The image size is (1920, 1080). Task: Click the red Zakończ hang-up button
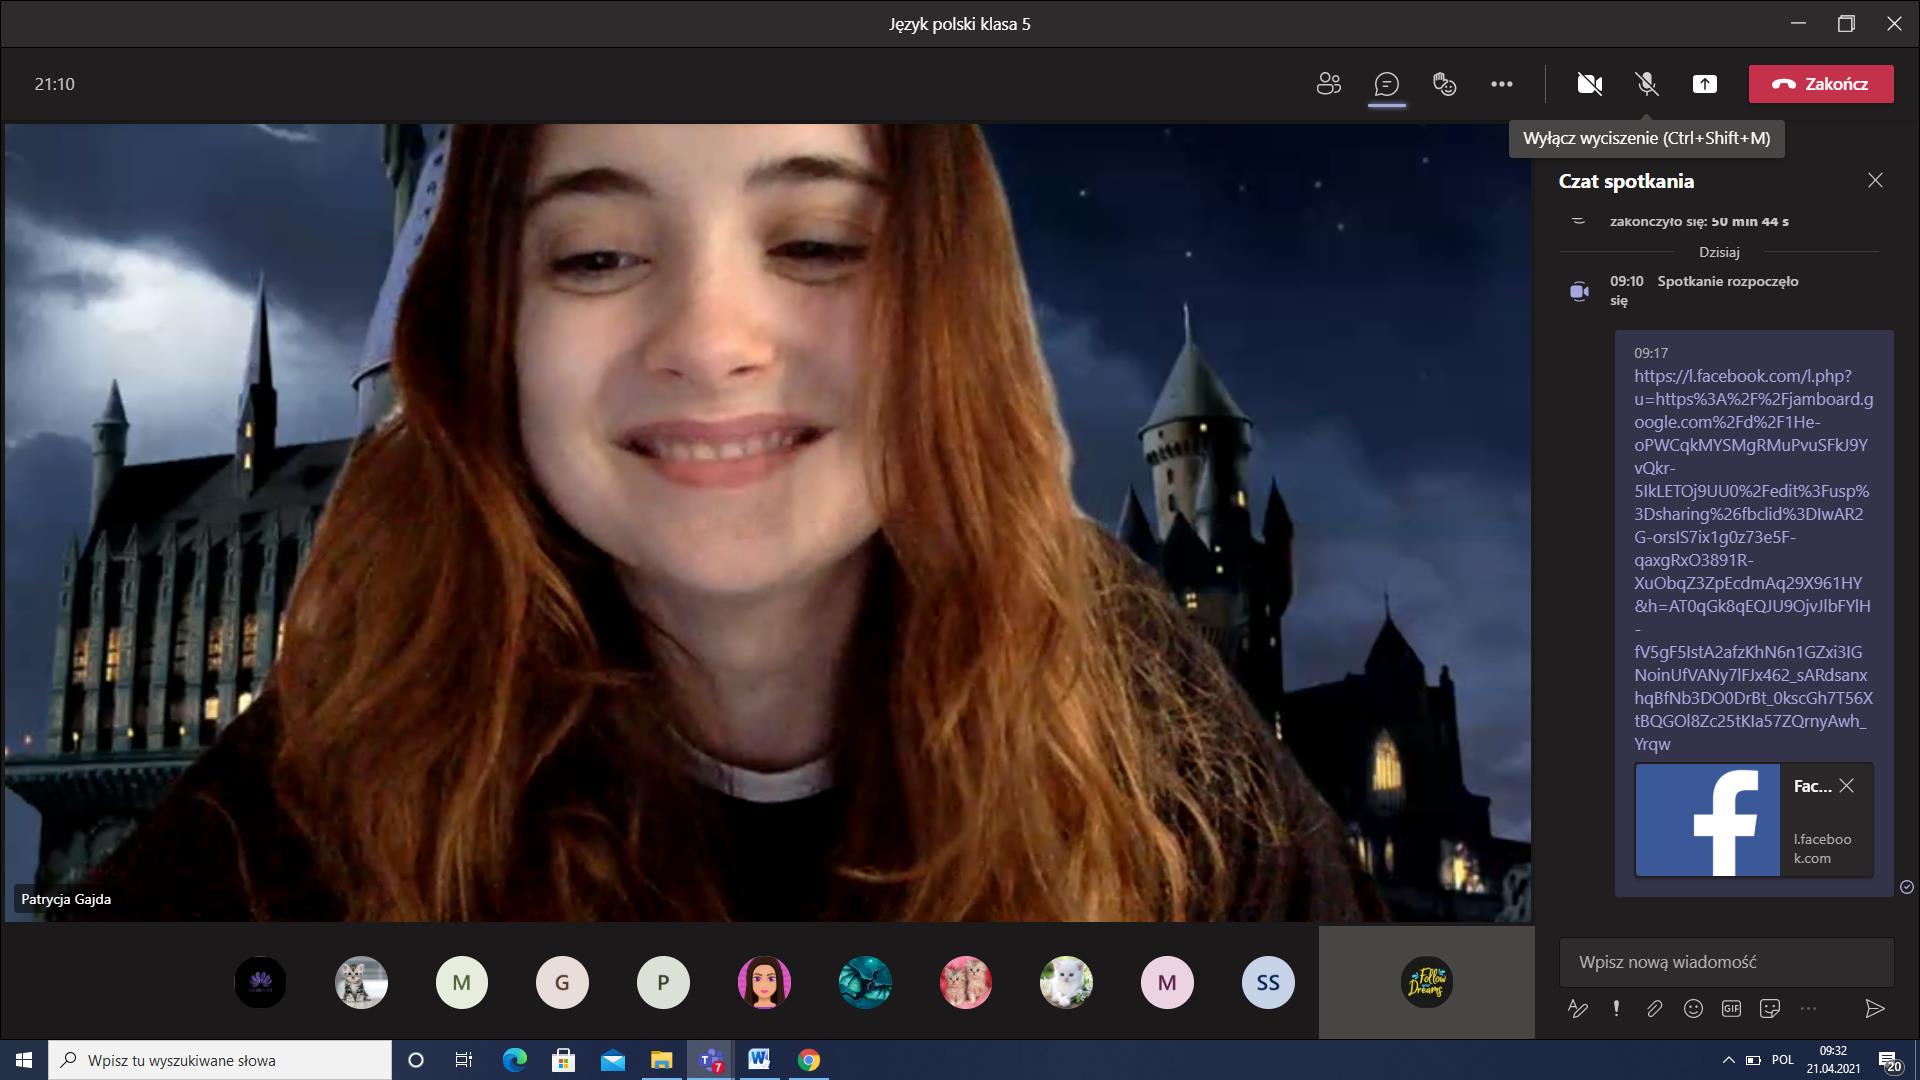1821,84
